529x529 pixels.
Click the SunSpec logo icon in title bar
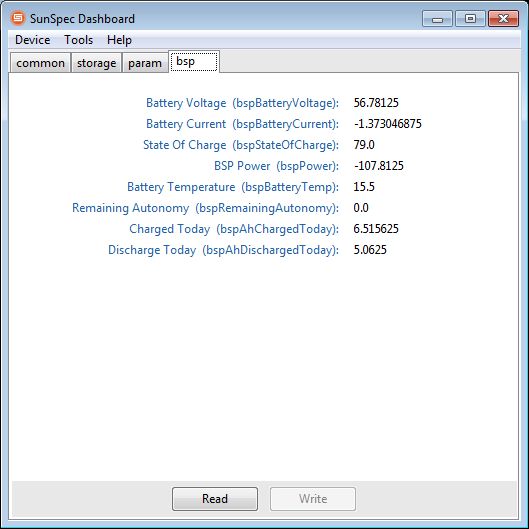coord(18,18)
